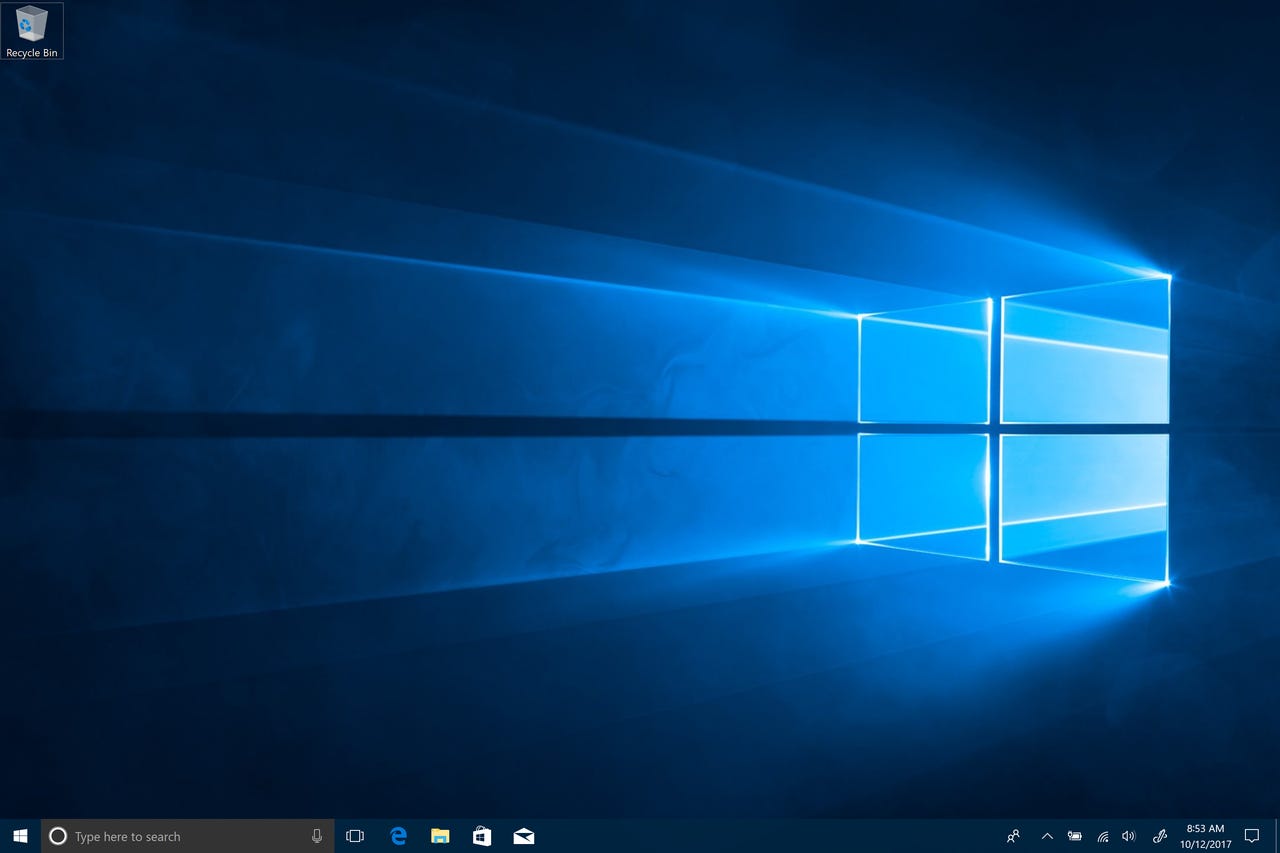Open Task View

(355, 836)
